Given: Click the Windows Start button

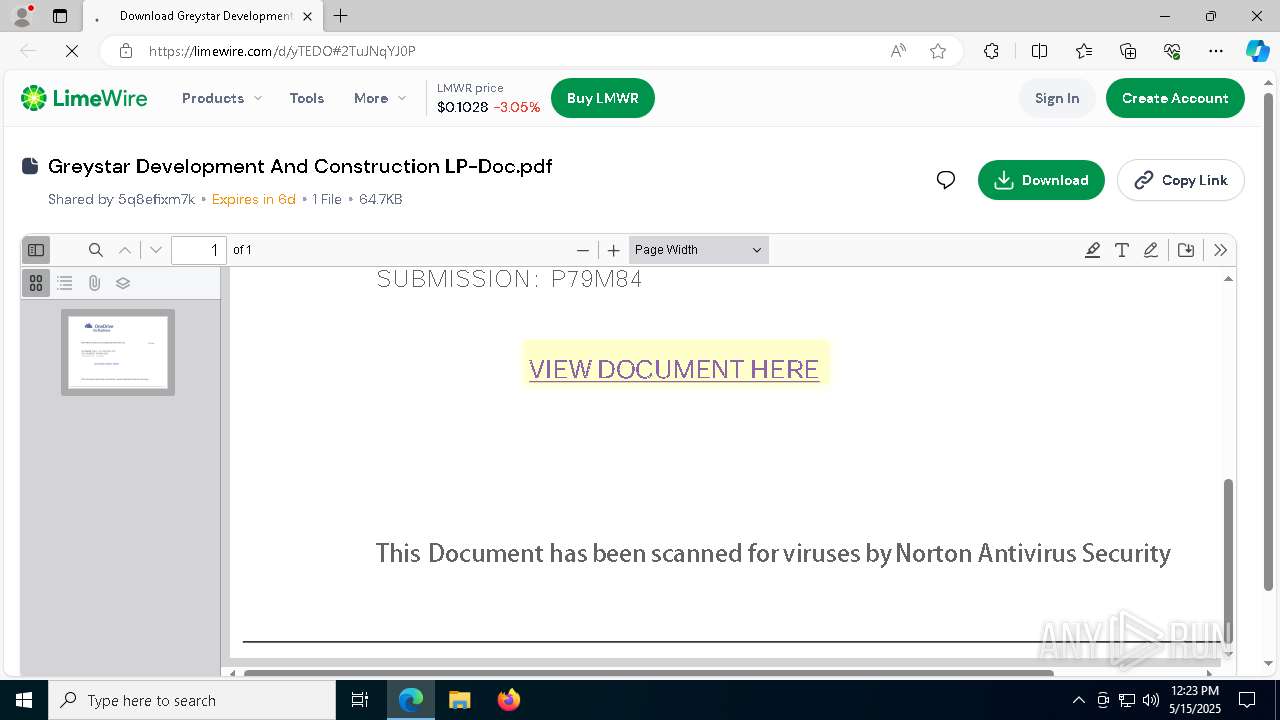Looking at the screenshot, I should [24, 700].
